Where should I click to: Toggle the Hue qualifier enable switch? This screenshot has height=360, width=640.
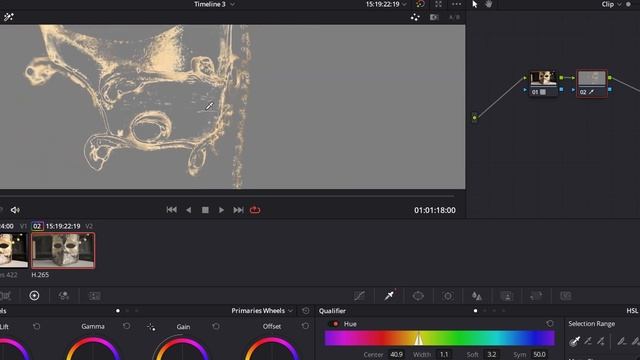(x=334, y=324)
